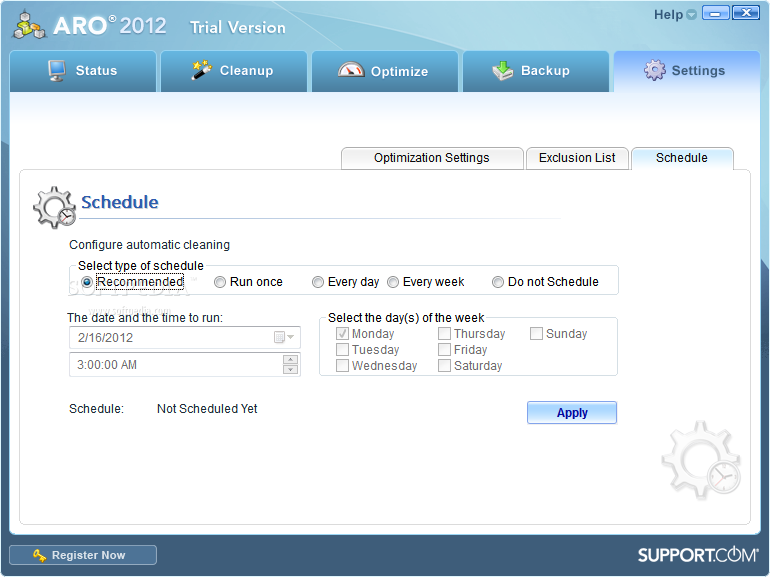Select the Settings tab
Screen dimensions: 770x577
[687, 71]
